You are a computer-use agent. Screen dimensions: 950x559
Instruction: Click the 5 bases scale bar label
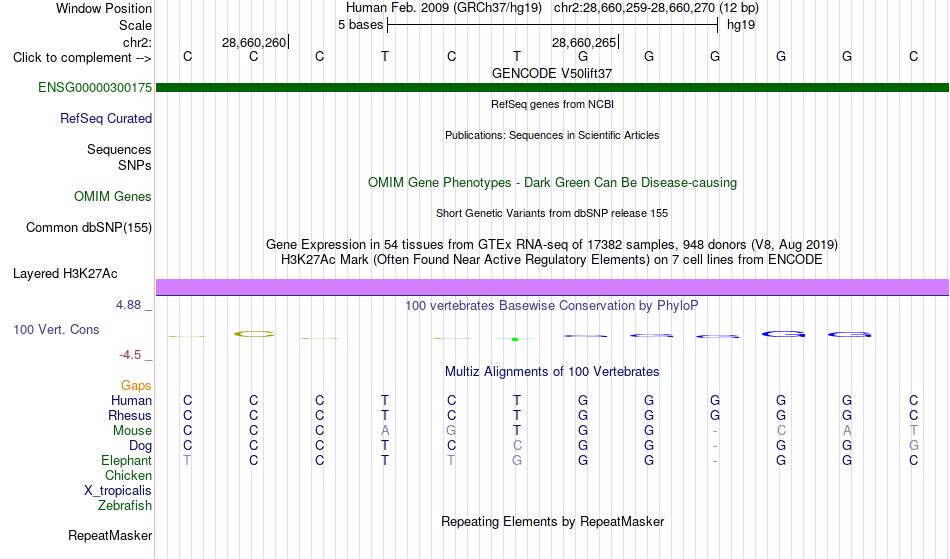(360, 25)
